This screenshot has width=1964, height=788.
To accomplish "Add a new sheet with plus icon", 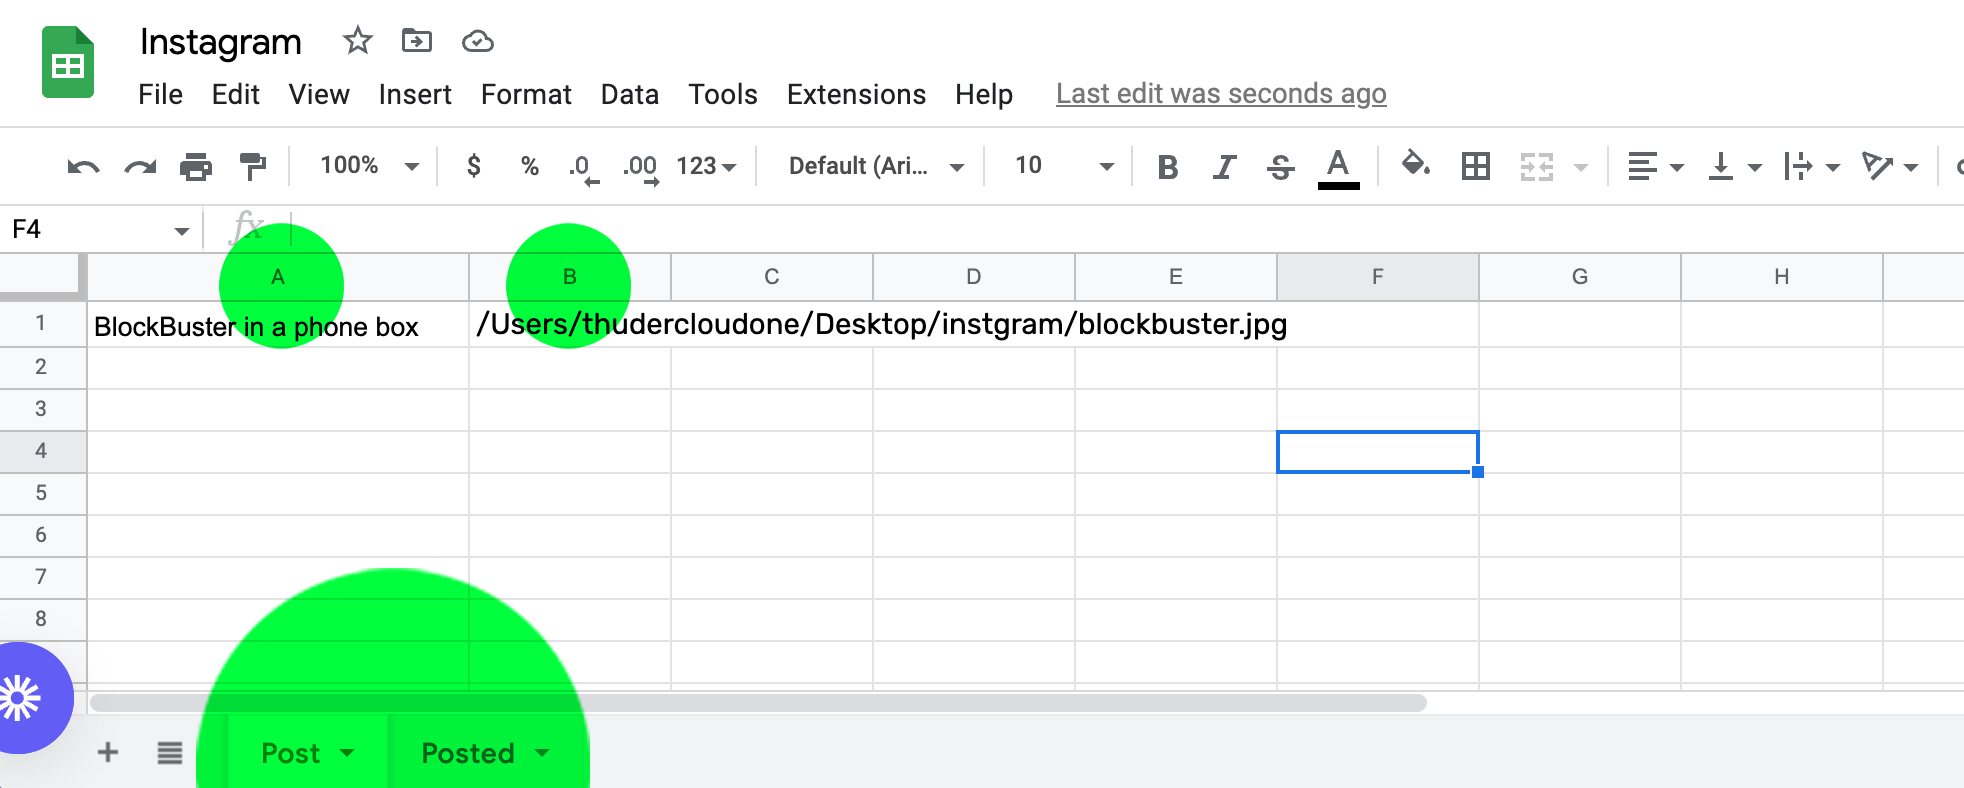I will click(108, 752).
